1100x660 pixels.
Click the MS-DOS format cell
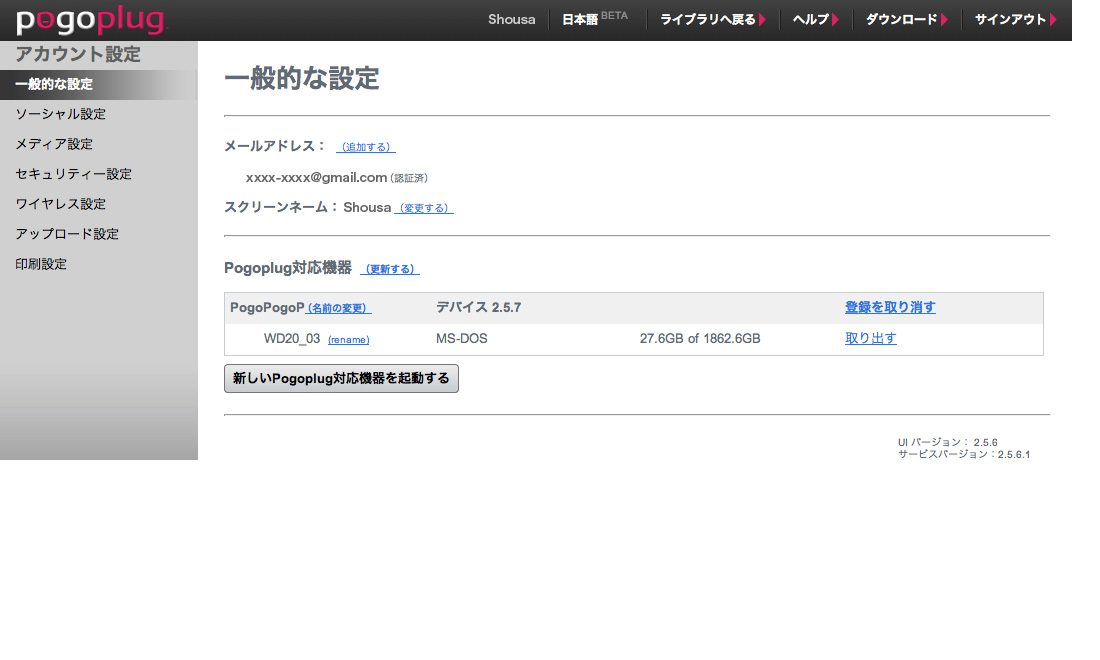[x=462, y=339]
